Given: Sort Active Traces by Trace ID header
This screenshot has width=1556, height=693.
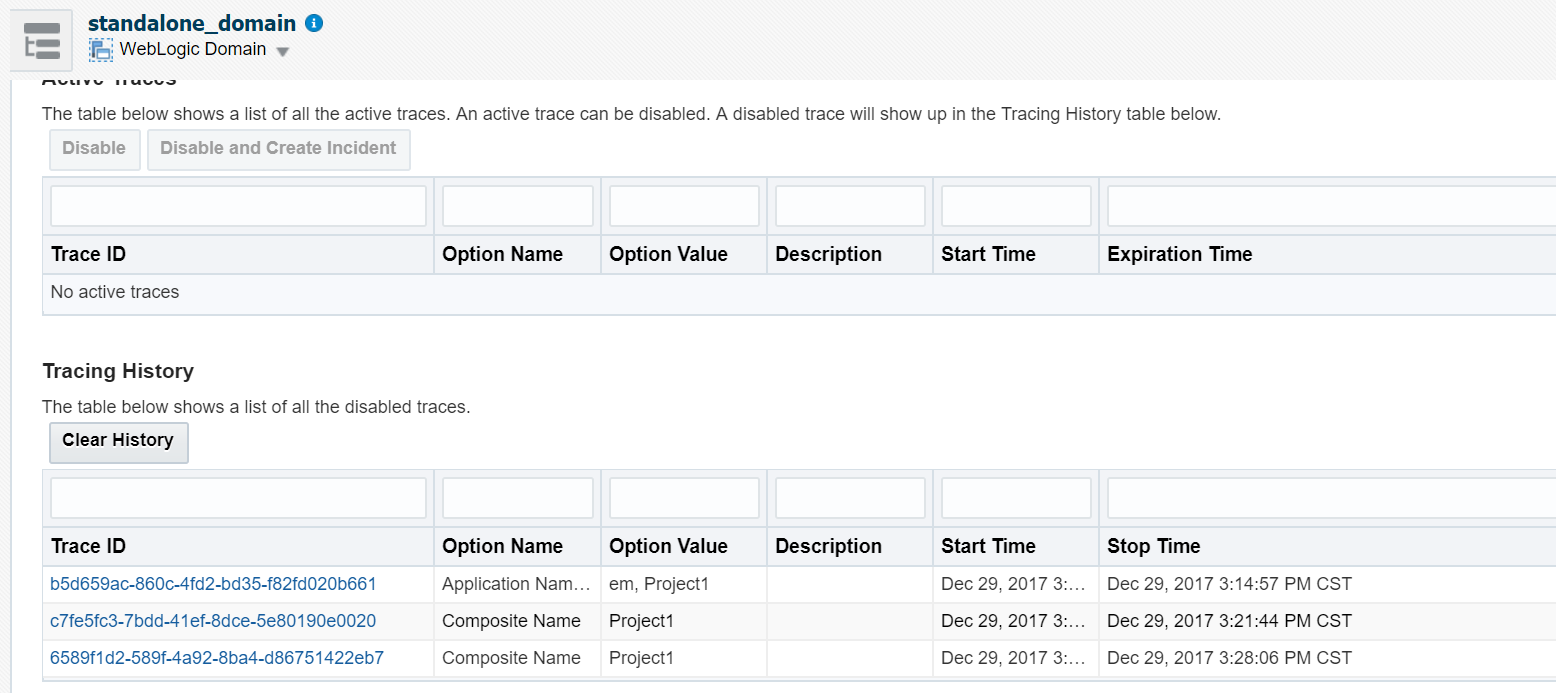Looking at the screenshot, I should pyautogui.click(x=88, y=254).
